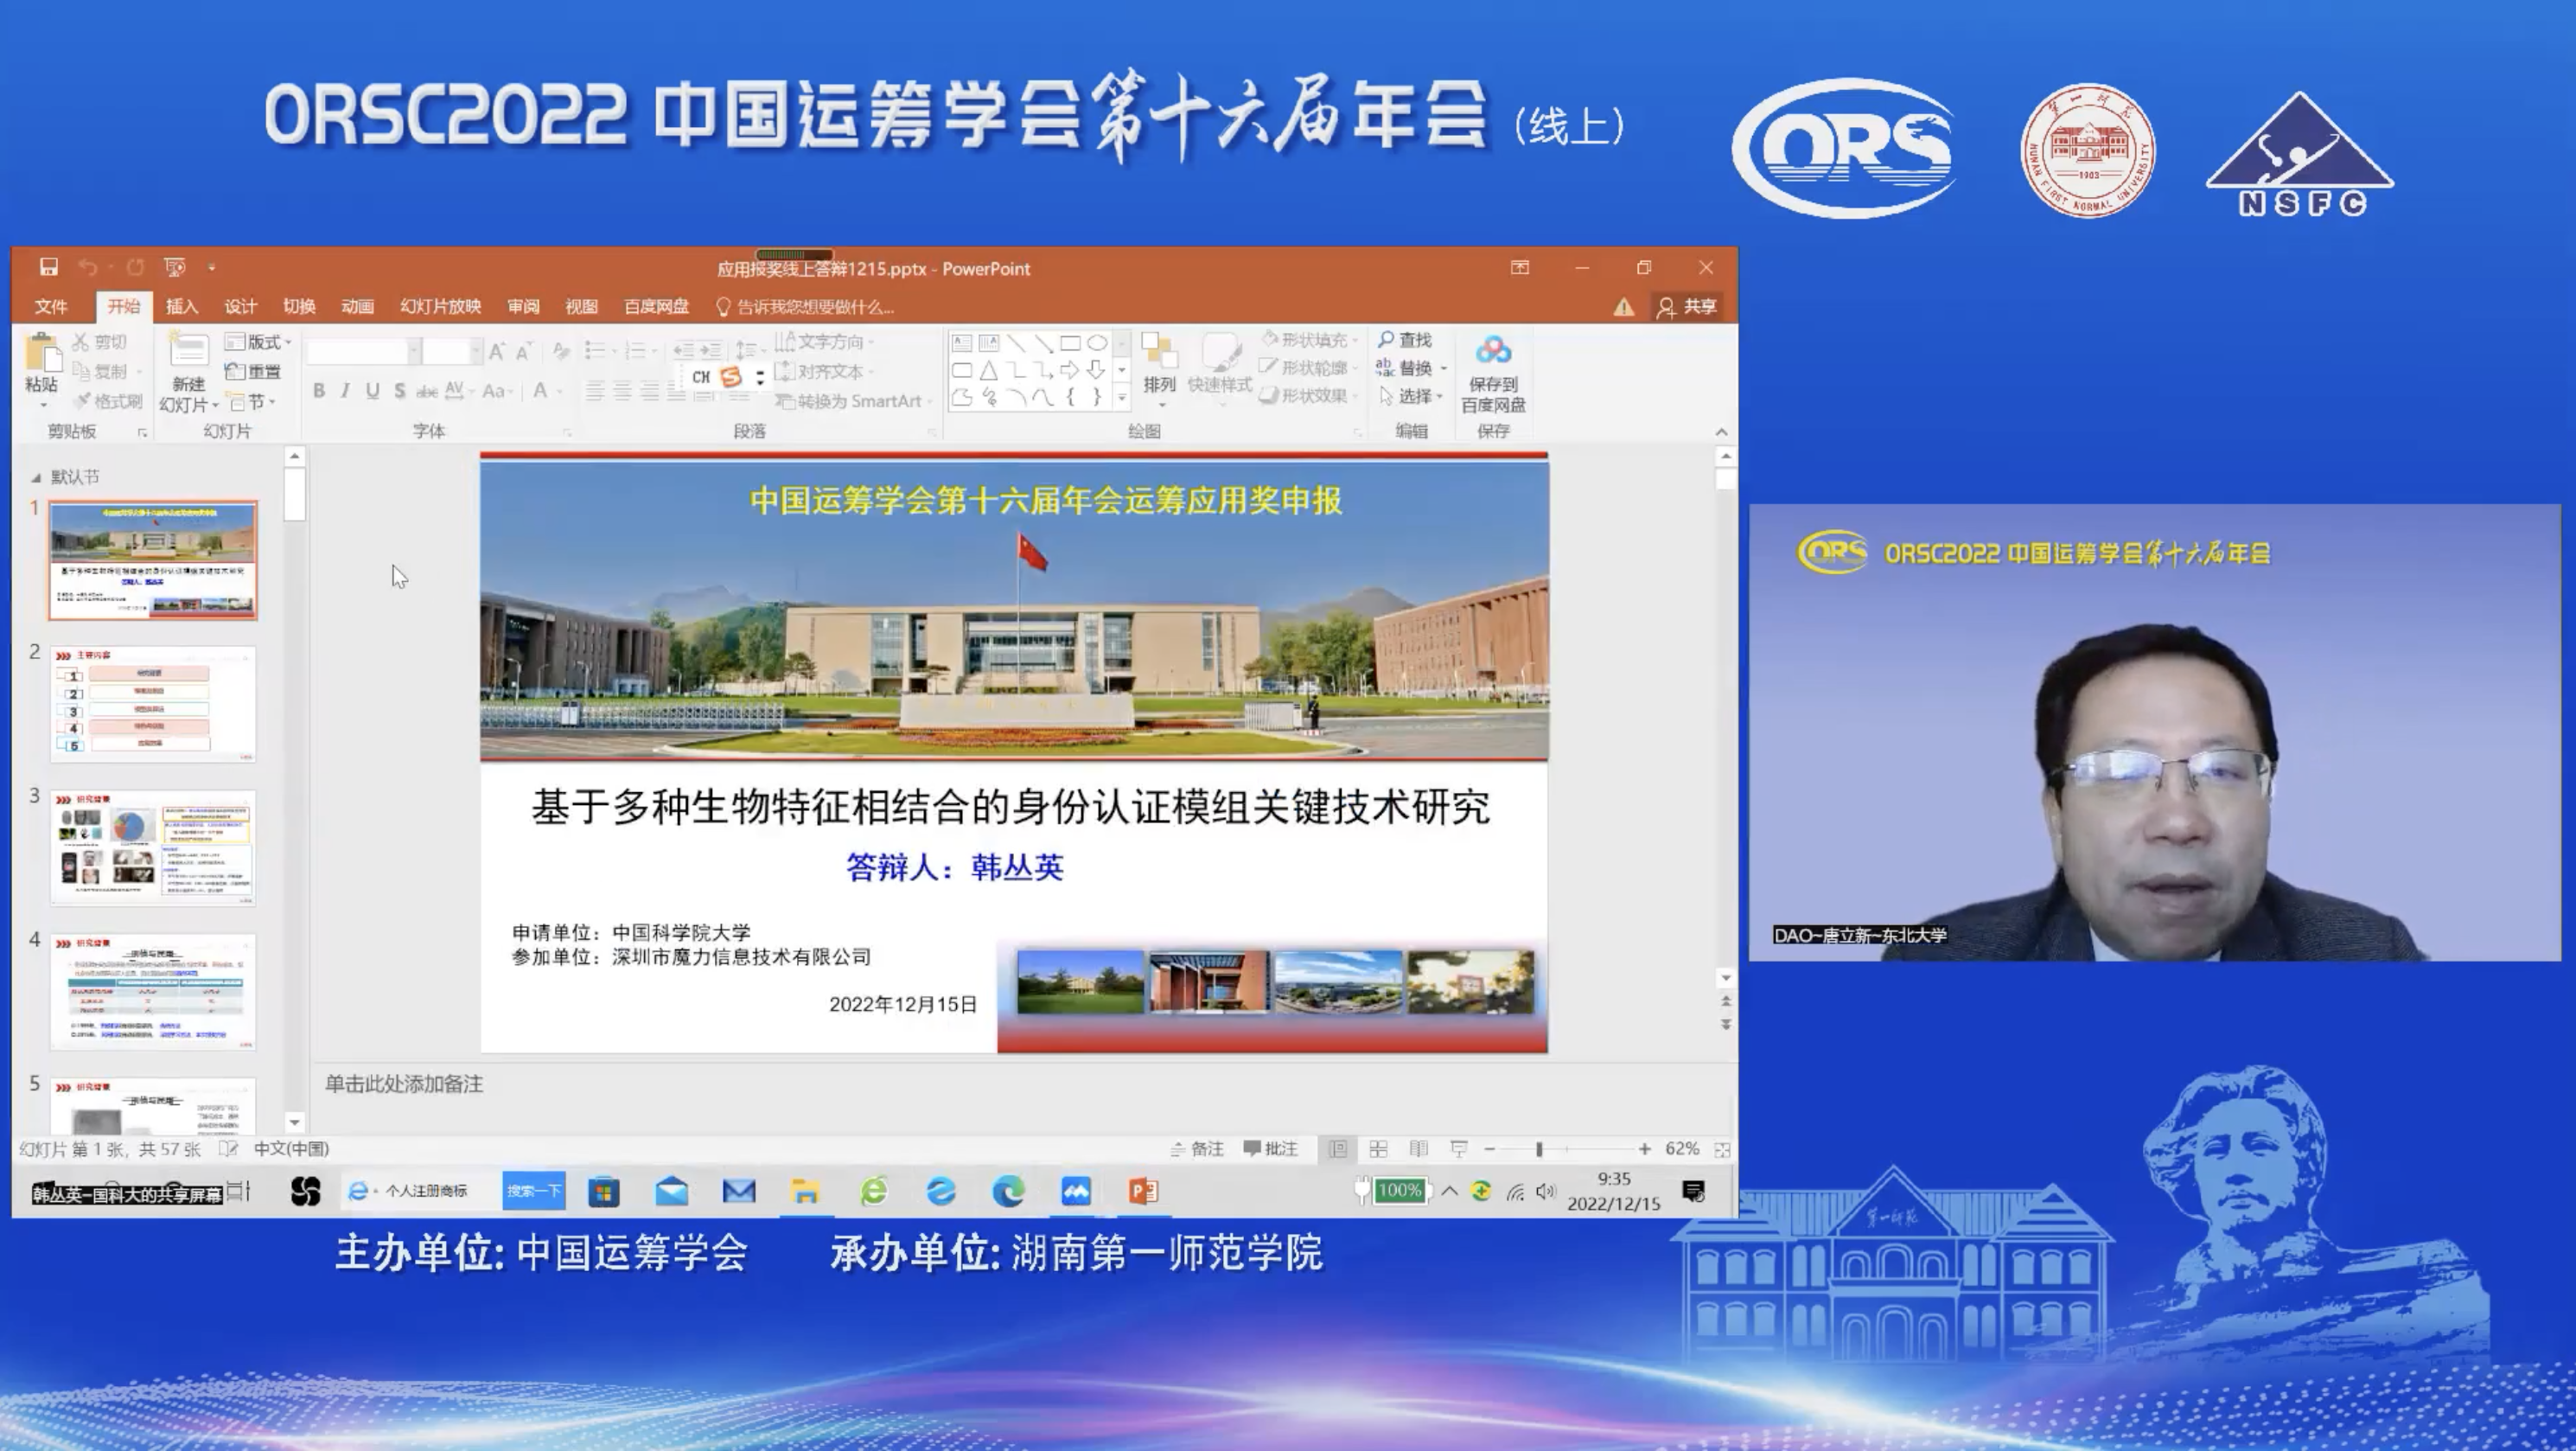
Task: Toggle Italic (I) formatting
Action: point(345,391)
